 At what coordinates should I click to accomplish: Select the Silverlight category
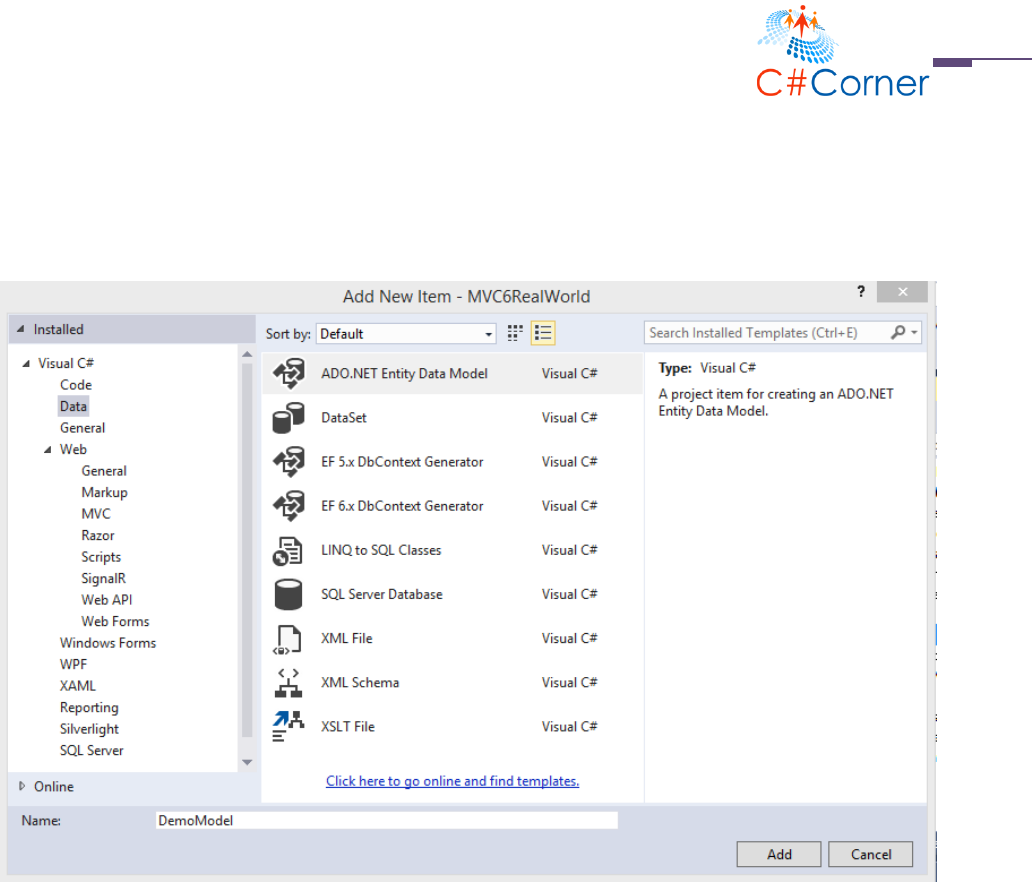tap(89, 729)
